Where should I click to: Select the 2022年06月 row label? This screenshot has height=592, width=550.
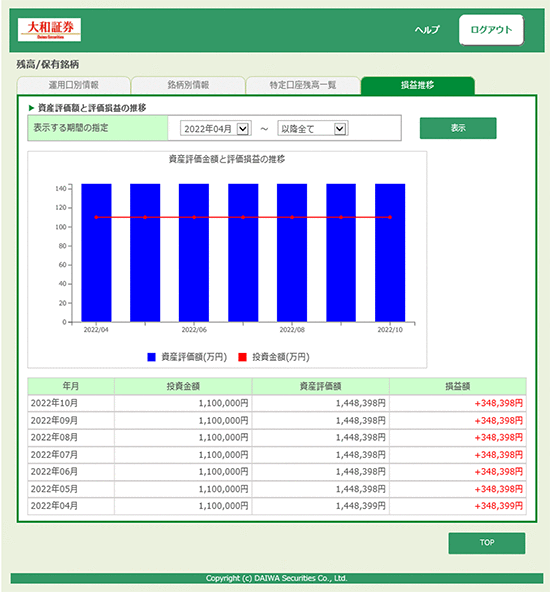(54, 472)
